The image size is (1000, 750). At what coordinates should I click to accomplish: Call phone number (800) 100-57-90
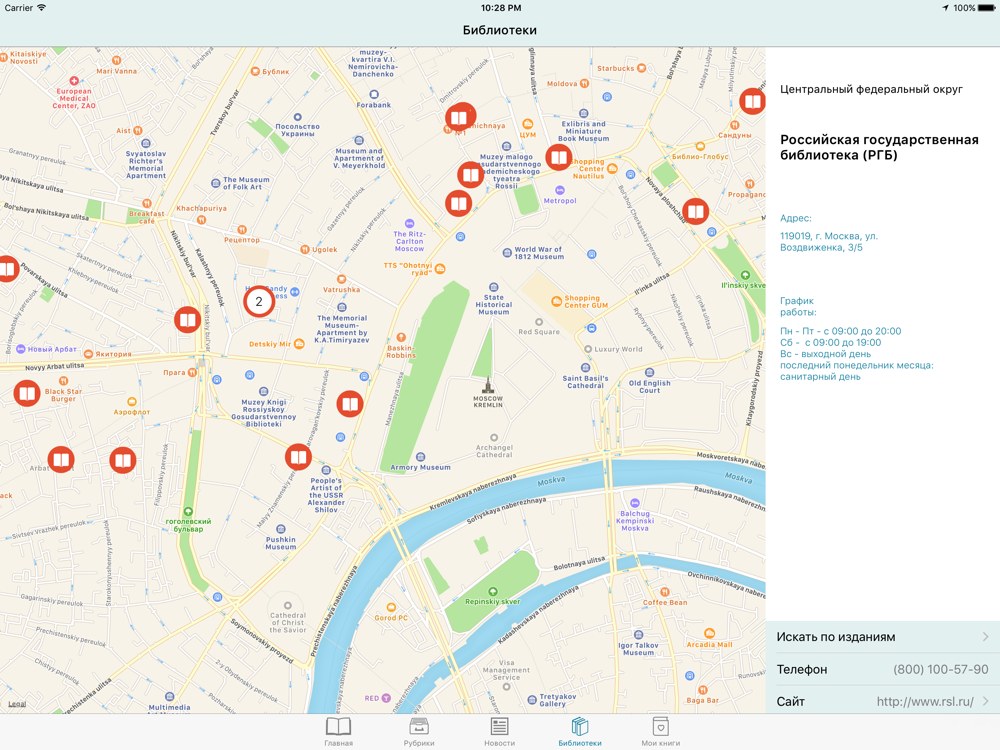pyautogui.click(x=940, y=669)
